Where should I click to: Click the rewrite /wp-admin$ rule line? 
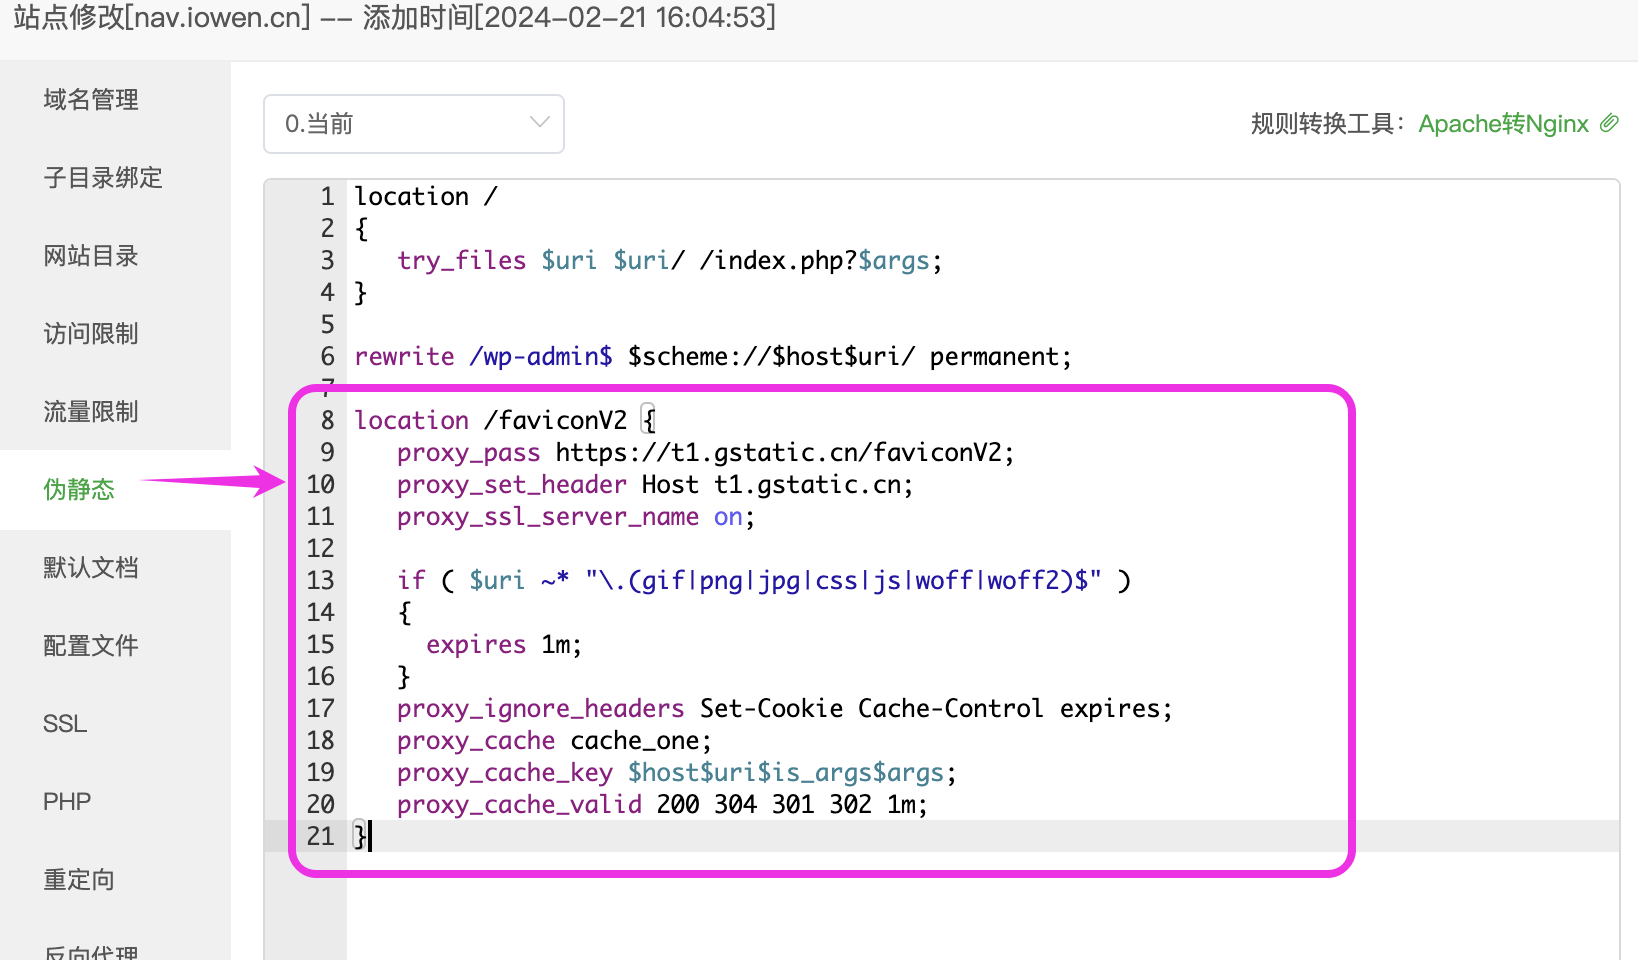pyautogui.click(x=712, y=357)
